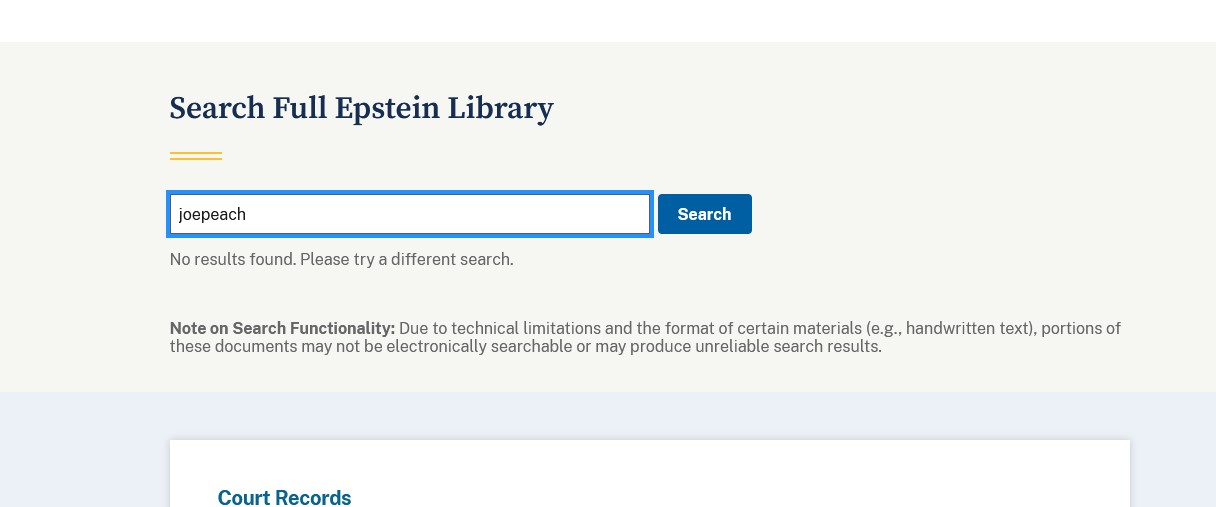Click the phrase 'handwritten text' in note
The image size is (1216, 507).
(x=967, y=328)
